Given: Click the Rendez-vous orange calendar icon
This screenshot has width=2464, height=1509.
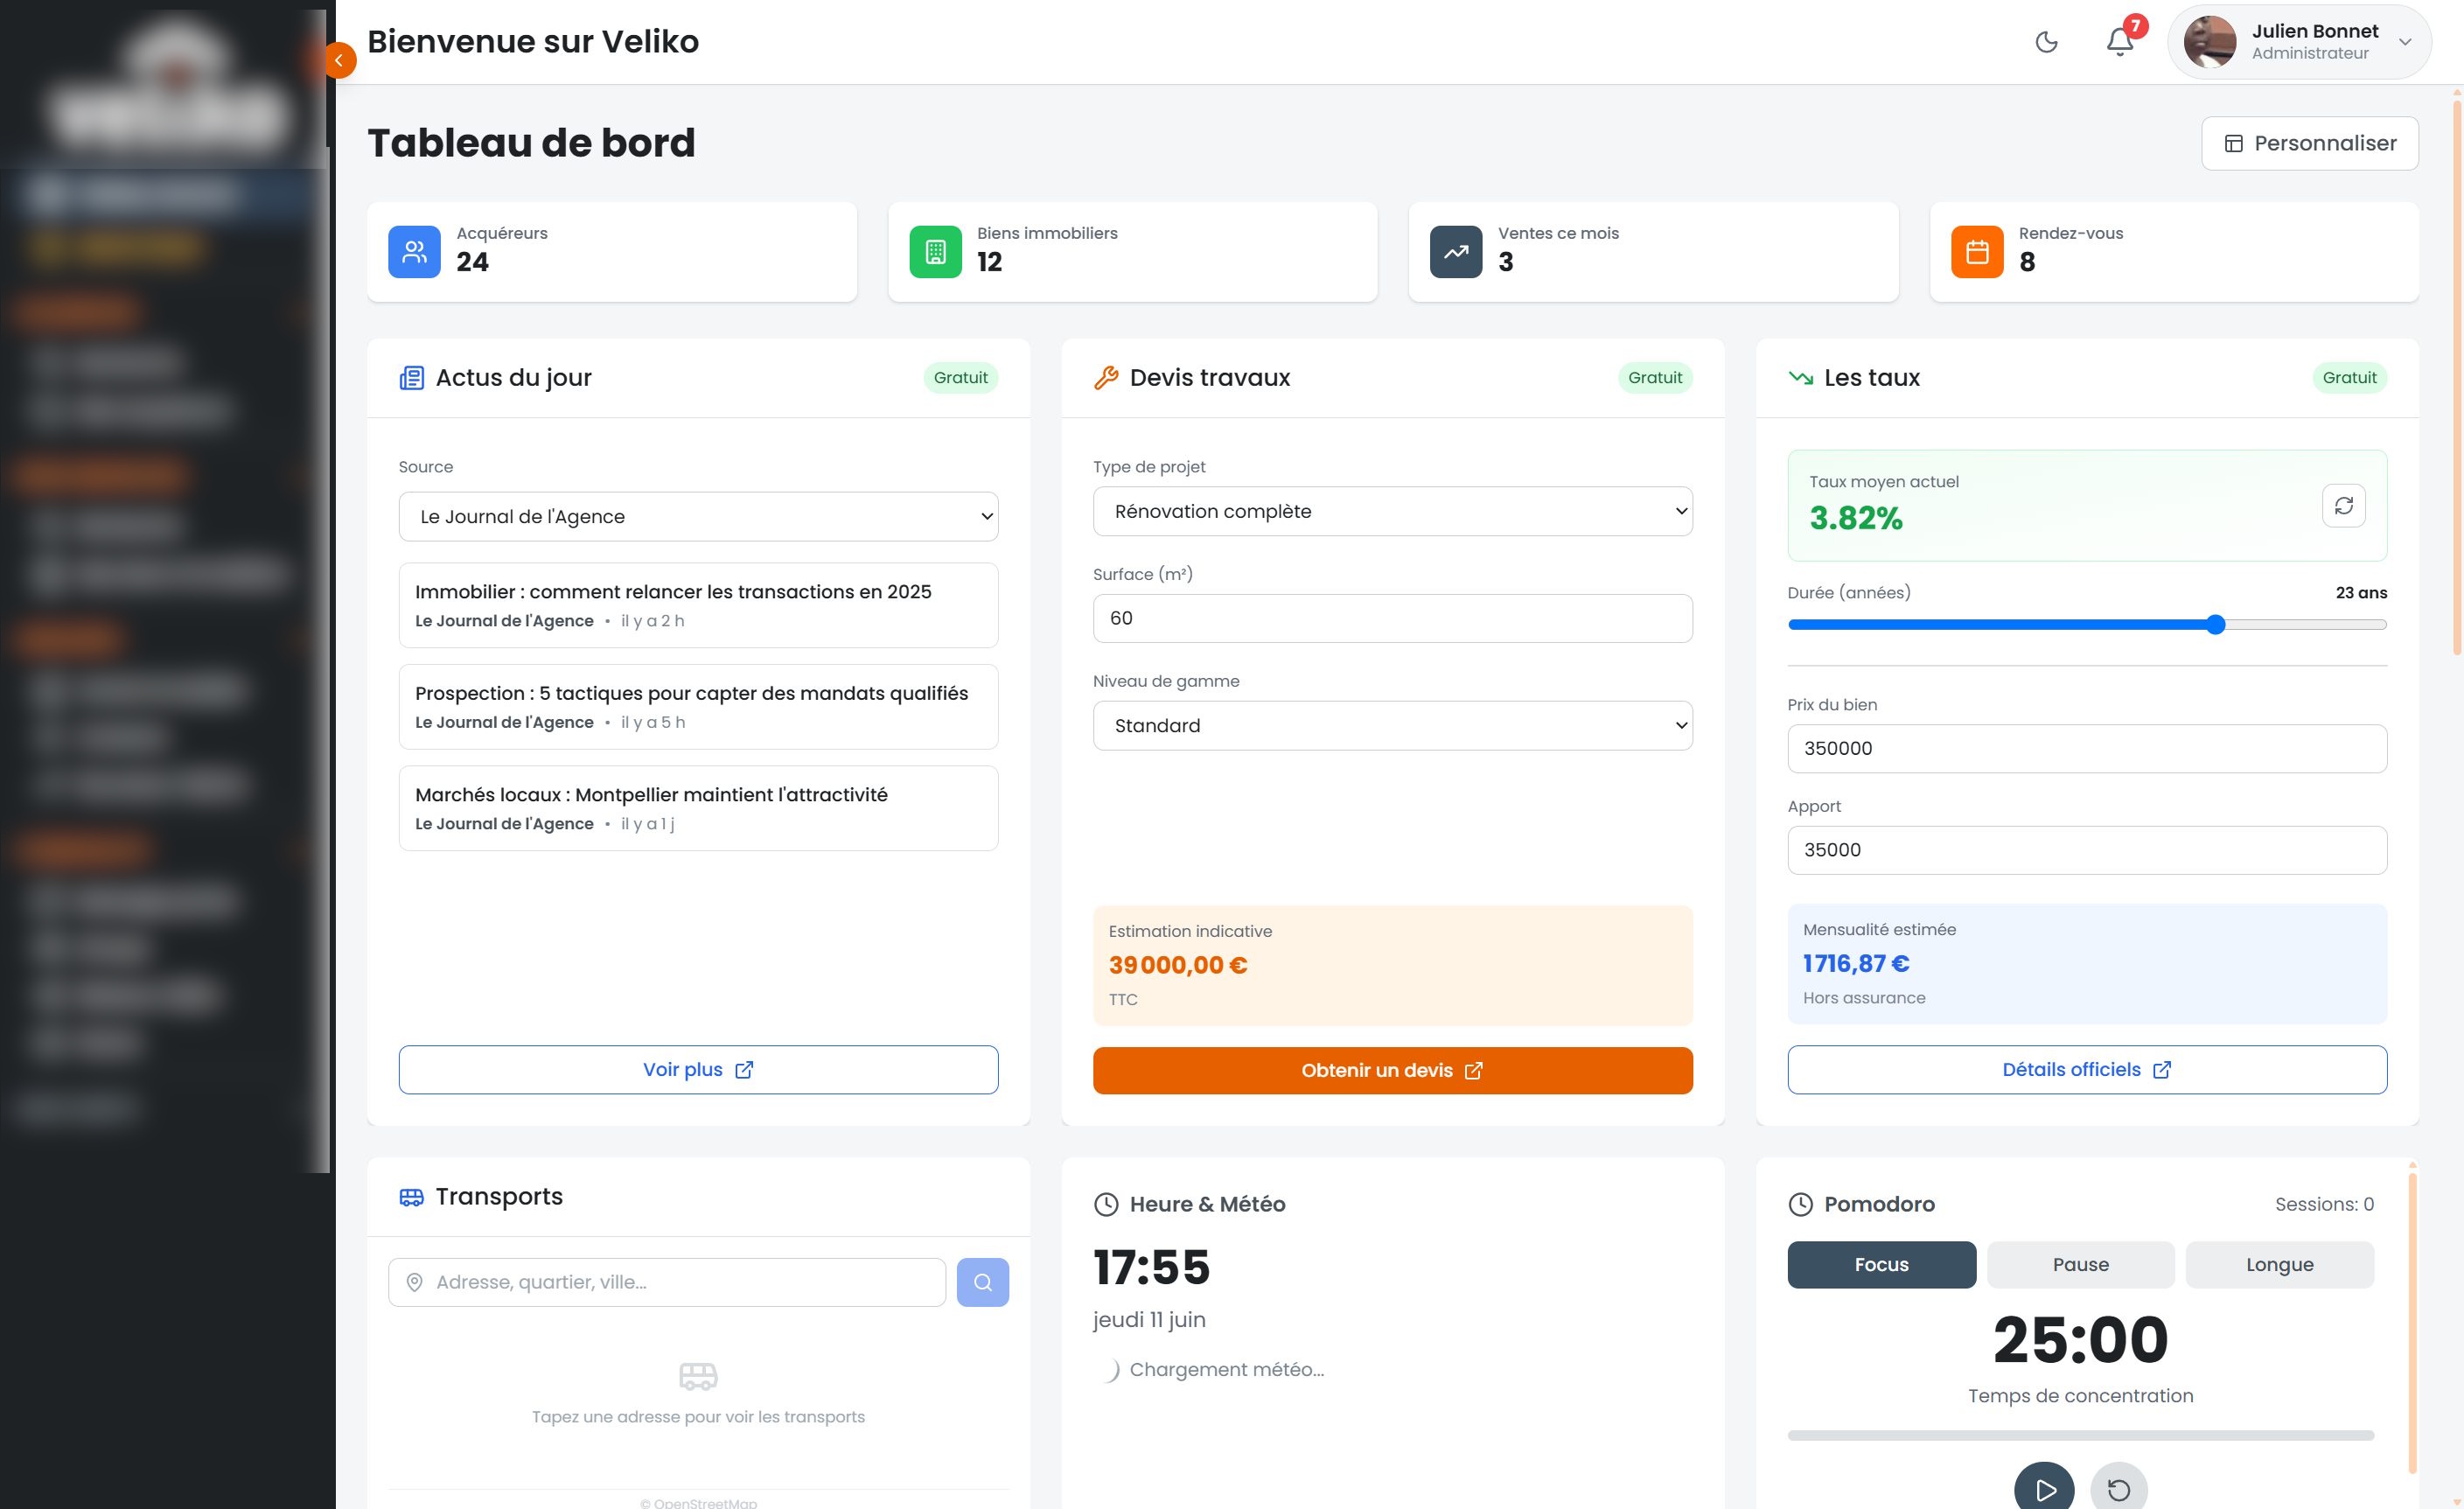Looking at the screenshot, I should (x=1977, y=252).
